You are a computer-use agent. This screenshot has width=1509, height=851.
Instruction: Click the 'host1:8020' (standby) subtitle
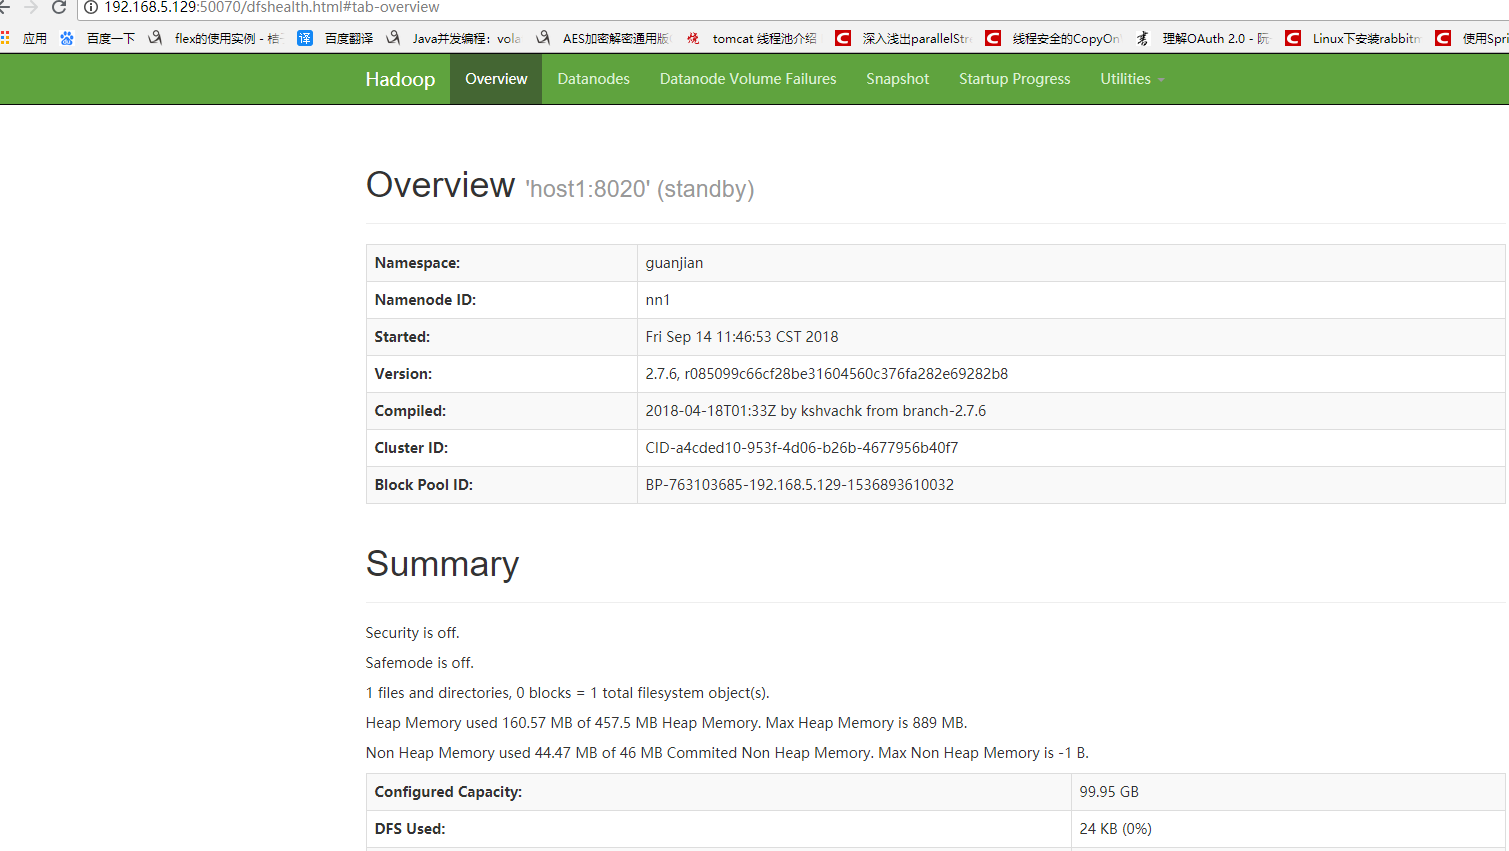click(640, 189)
